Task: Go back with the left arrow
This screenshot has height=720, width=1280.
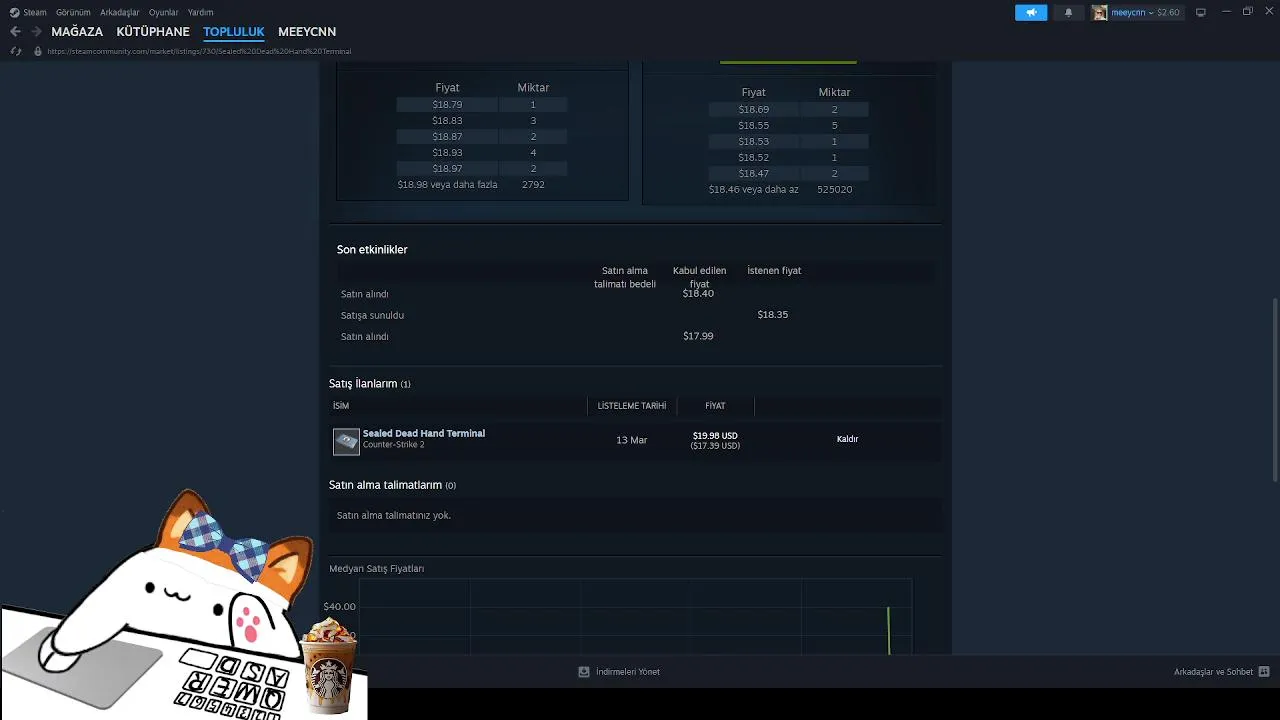Action: coord(15,32)
